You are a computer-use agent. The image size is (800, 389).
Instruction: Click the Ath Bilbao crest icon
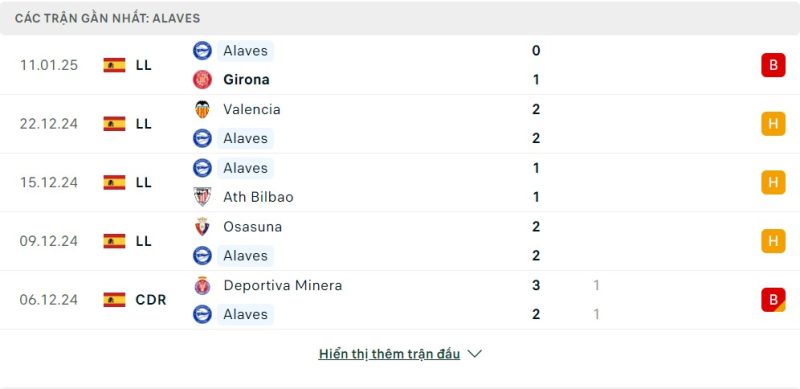[202, 197]
